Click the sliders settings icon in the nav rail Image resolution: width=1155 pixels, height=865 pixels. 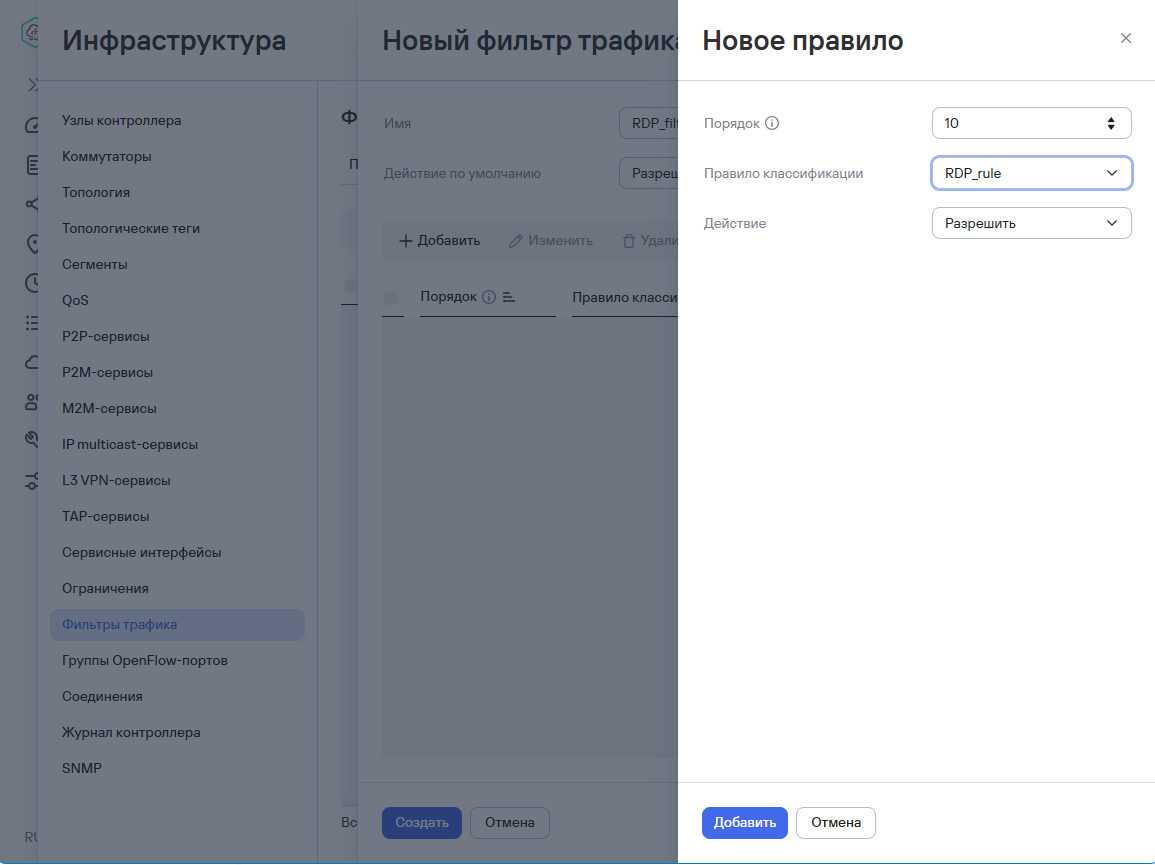pos(32,480)
